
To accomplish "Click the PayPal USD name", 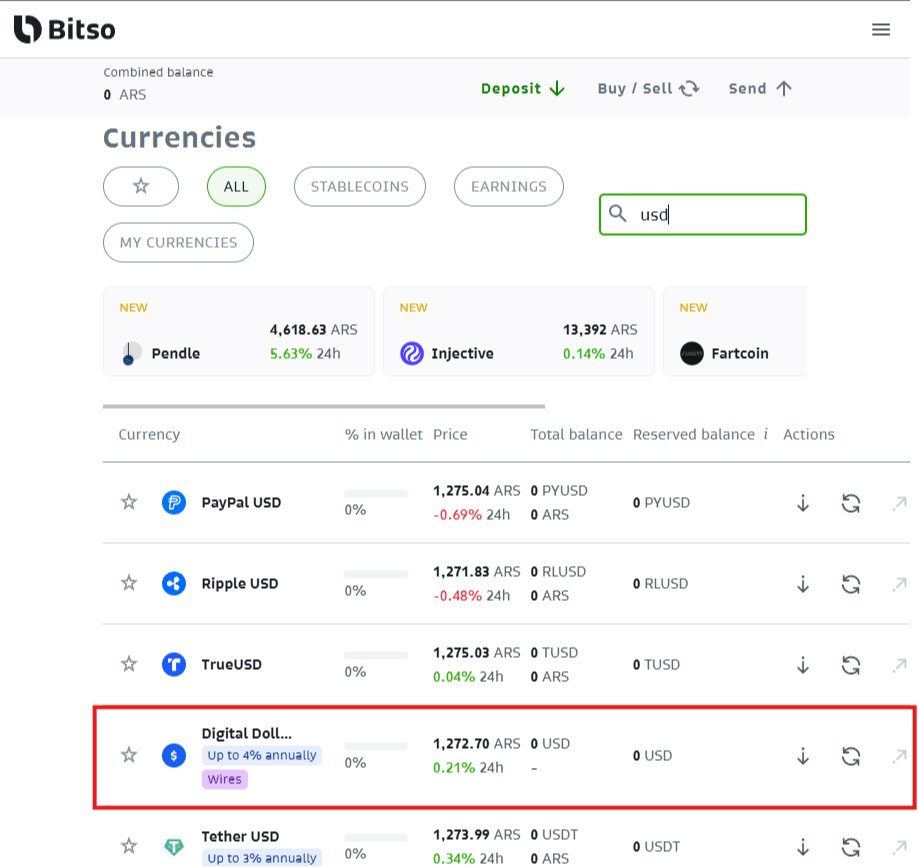I will click(241, 502).
